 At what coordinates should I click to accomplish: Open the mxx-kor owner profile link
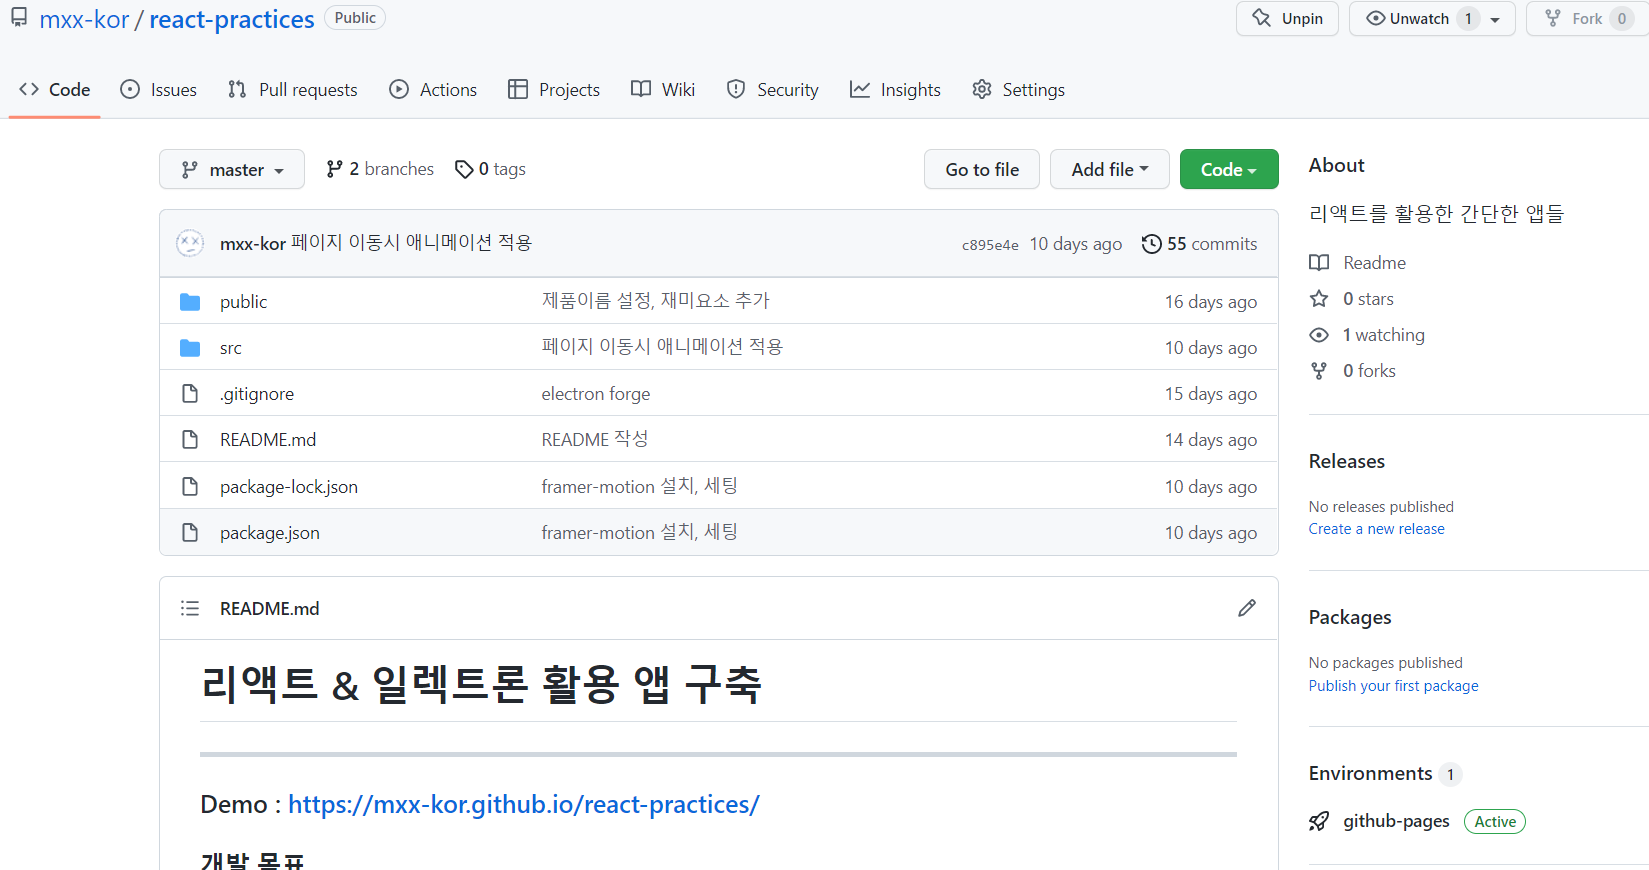click(84, 19)
